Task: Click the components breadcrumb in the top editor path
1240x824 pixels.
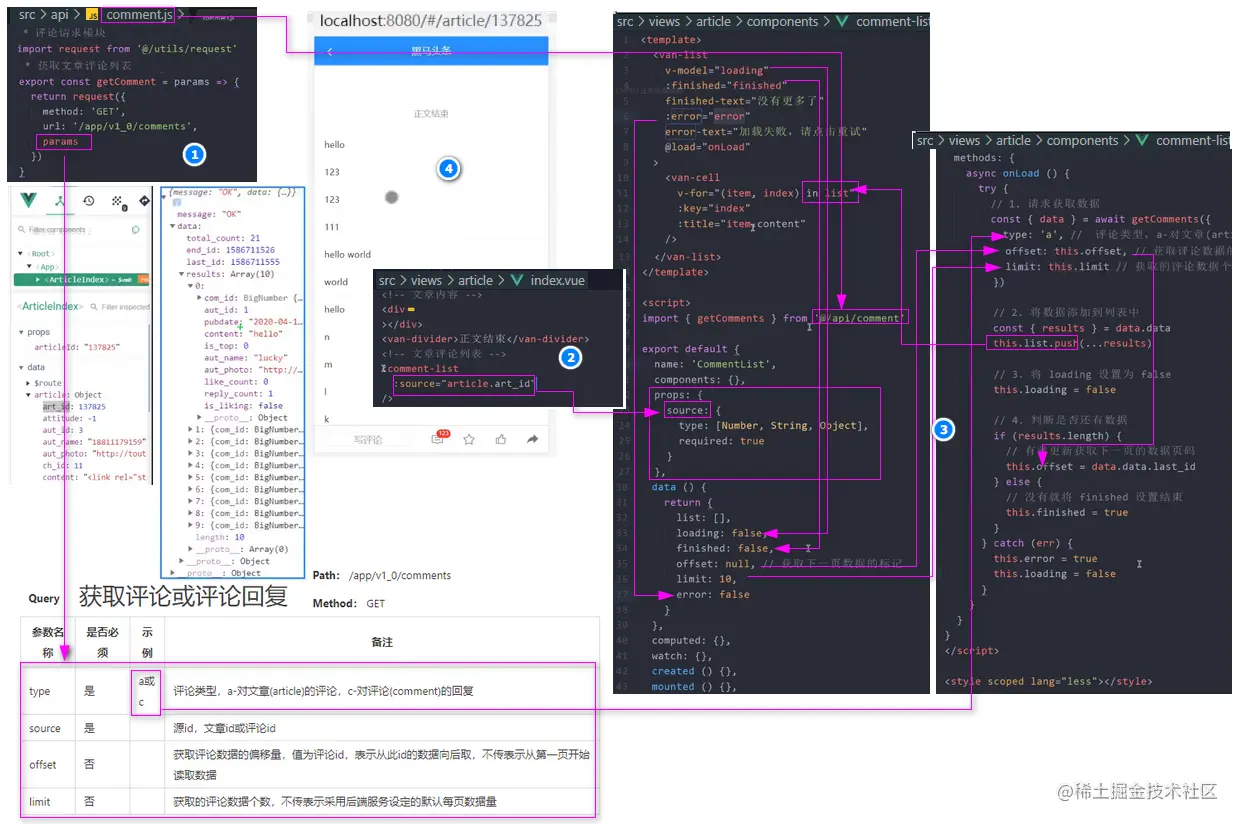Action: pos(783,21)
